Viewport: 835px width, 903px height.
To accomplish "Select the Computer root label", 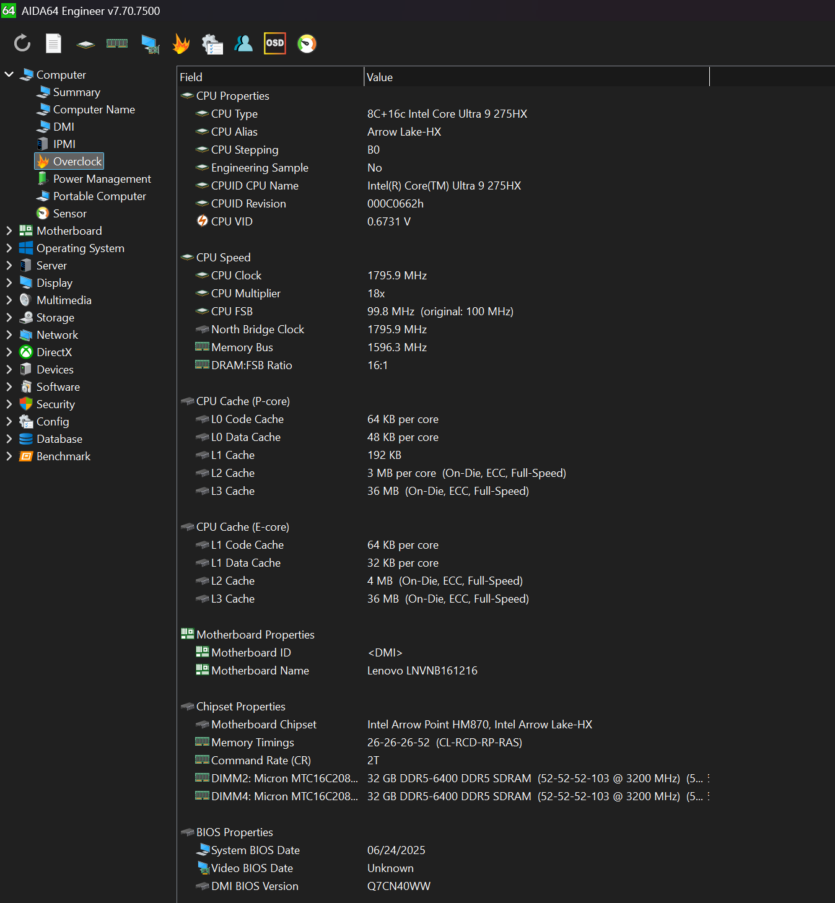I will pyautogui.click(x=61, y=75).
